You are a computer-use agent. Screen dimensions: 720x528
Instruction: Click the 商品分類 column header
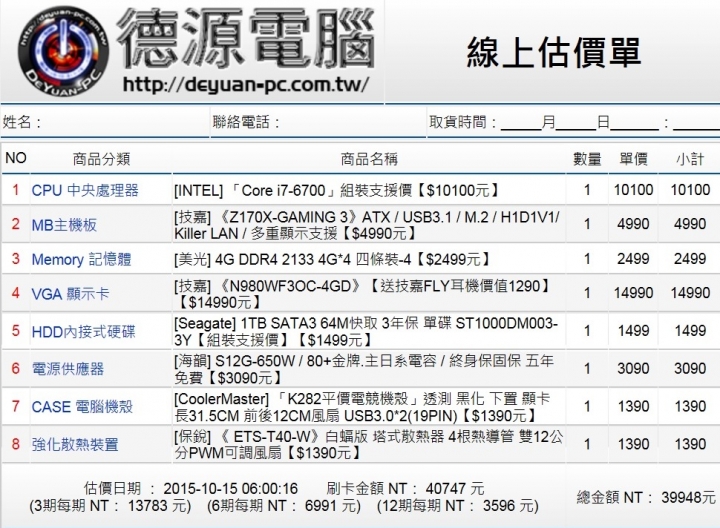pos(101,159)
